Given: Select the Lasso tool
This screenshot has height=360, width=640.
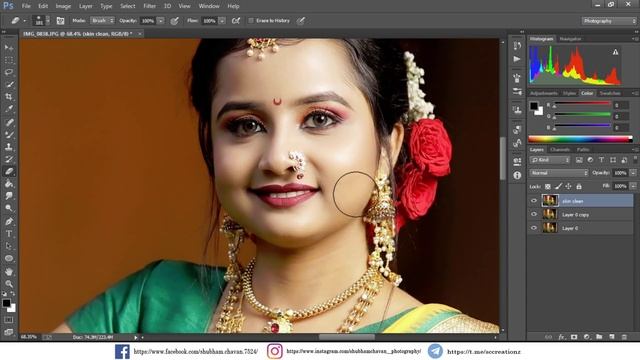Looking at the screenshot, I should [x=9, y=72].
